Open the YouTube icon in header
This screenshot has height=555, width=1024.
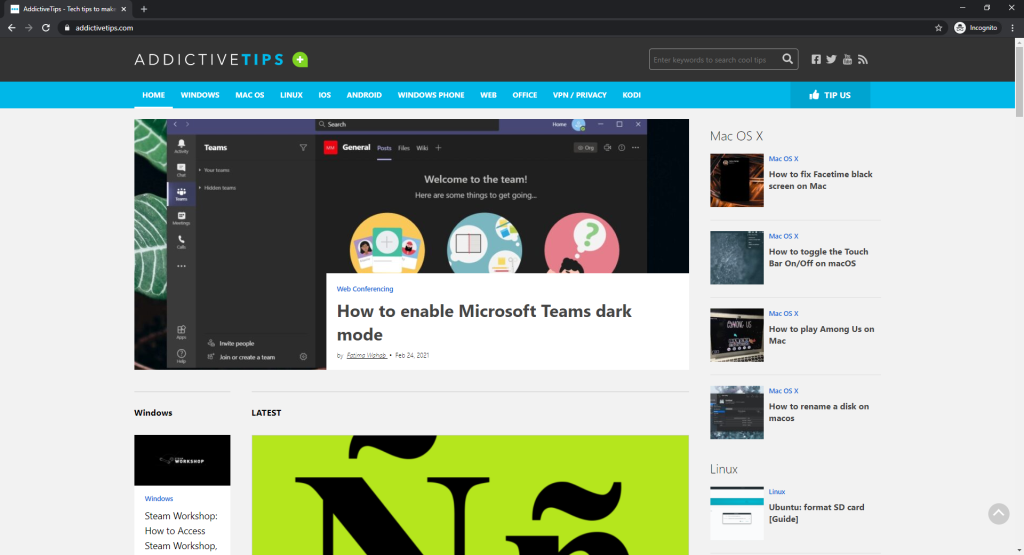847,59
